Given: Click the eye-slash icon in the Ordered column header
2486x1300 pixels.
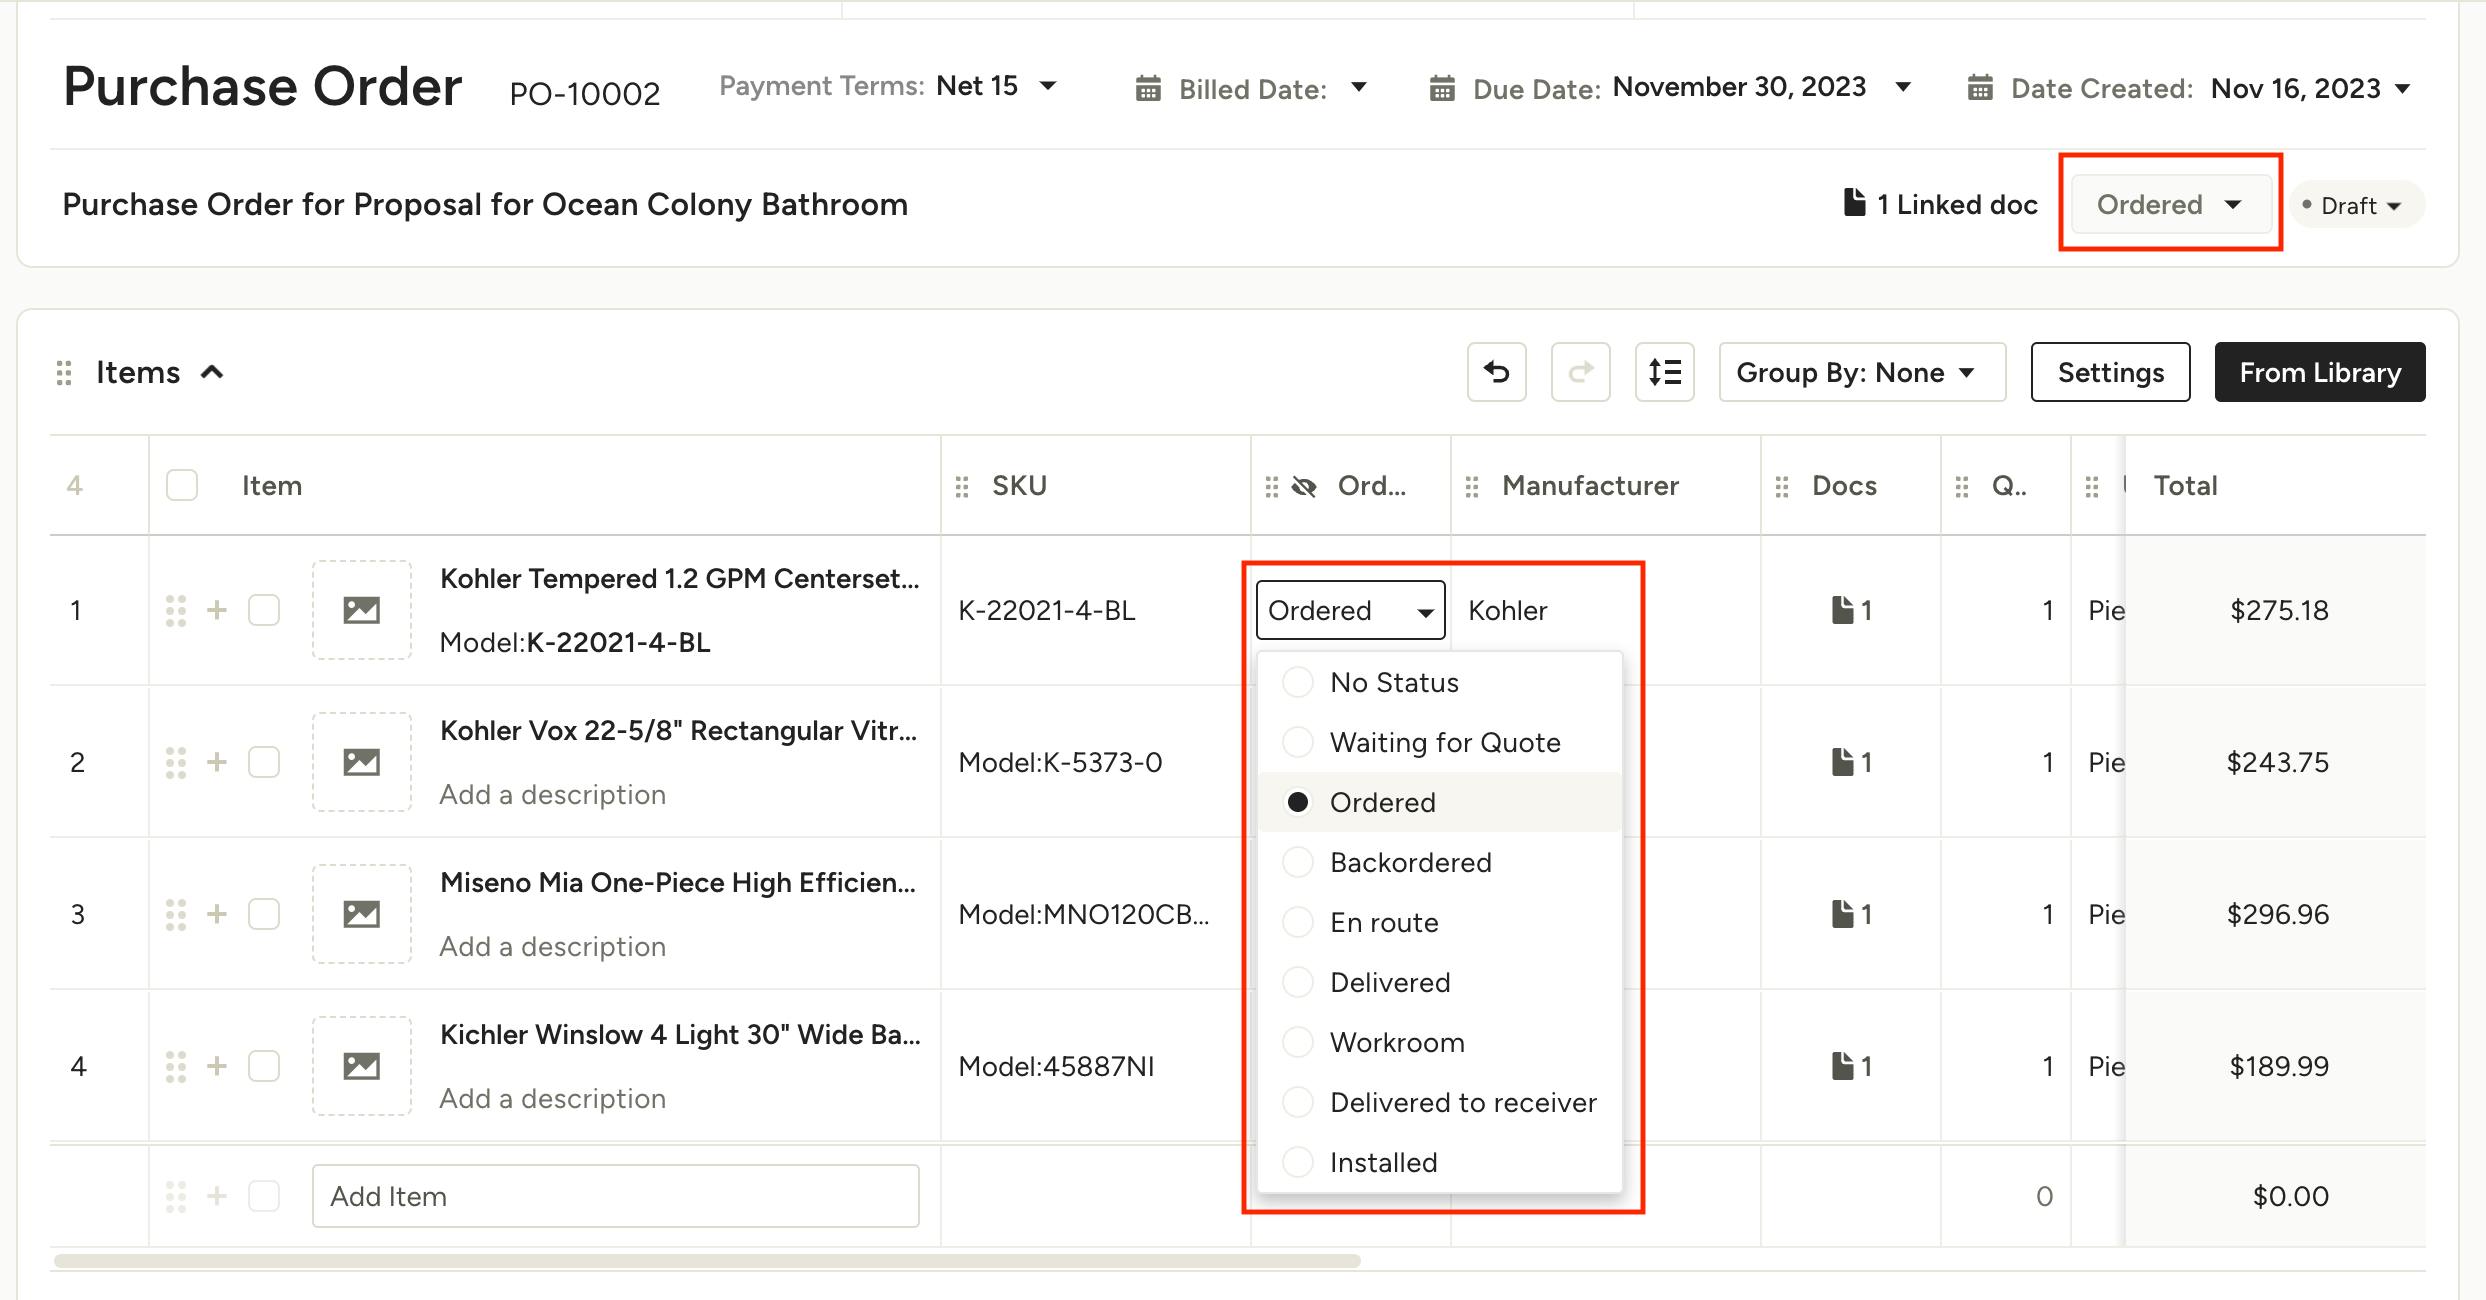Looking at the screenshot, I should [1305, 486].
